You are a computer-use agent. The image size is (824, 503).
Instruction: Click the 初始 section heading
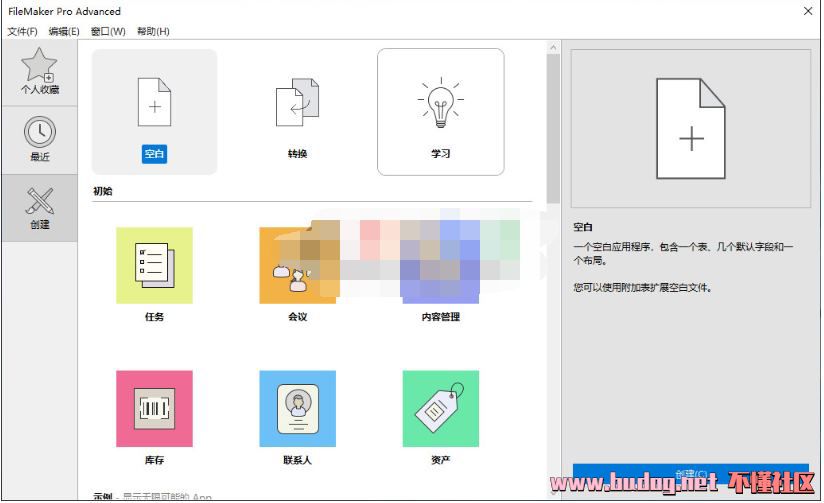(102, 191)
